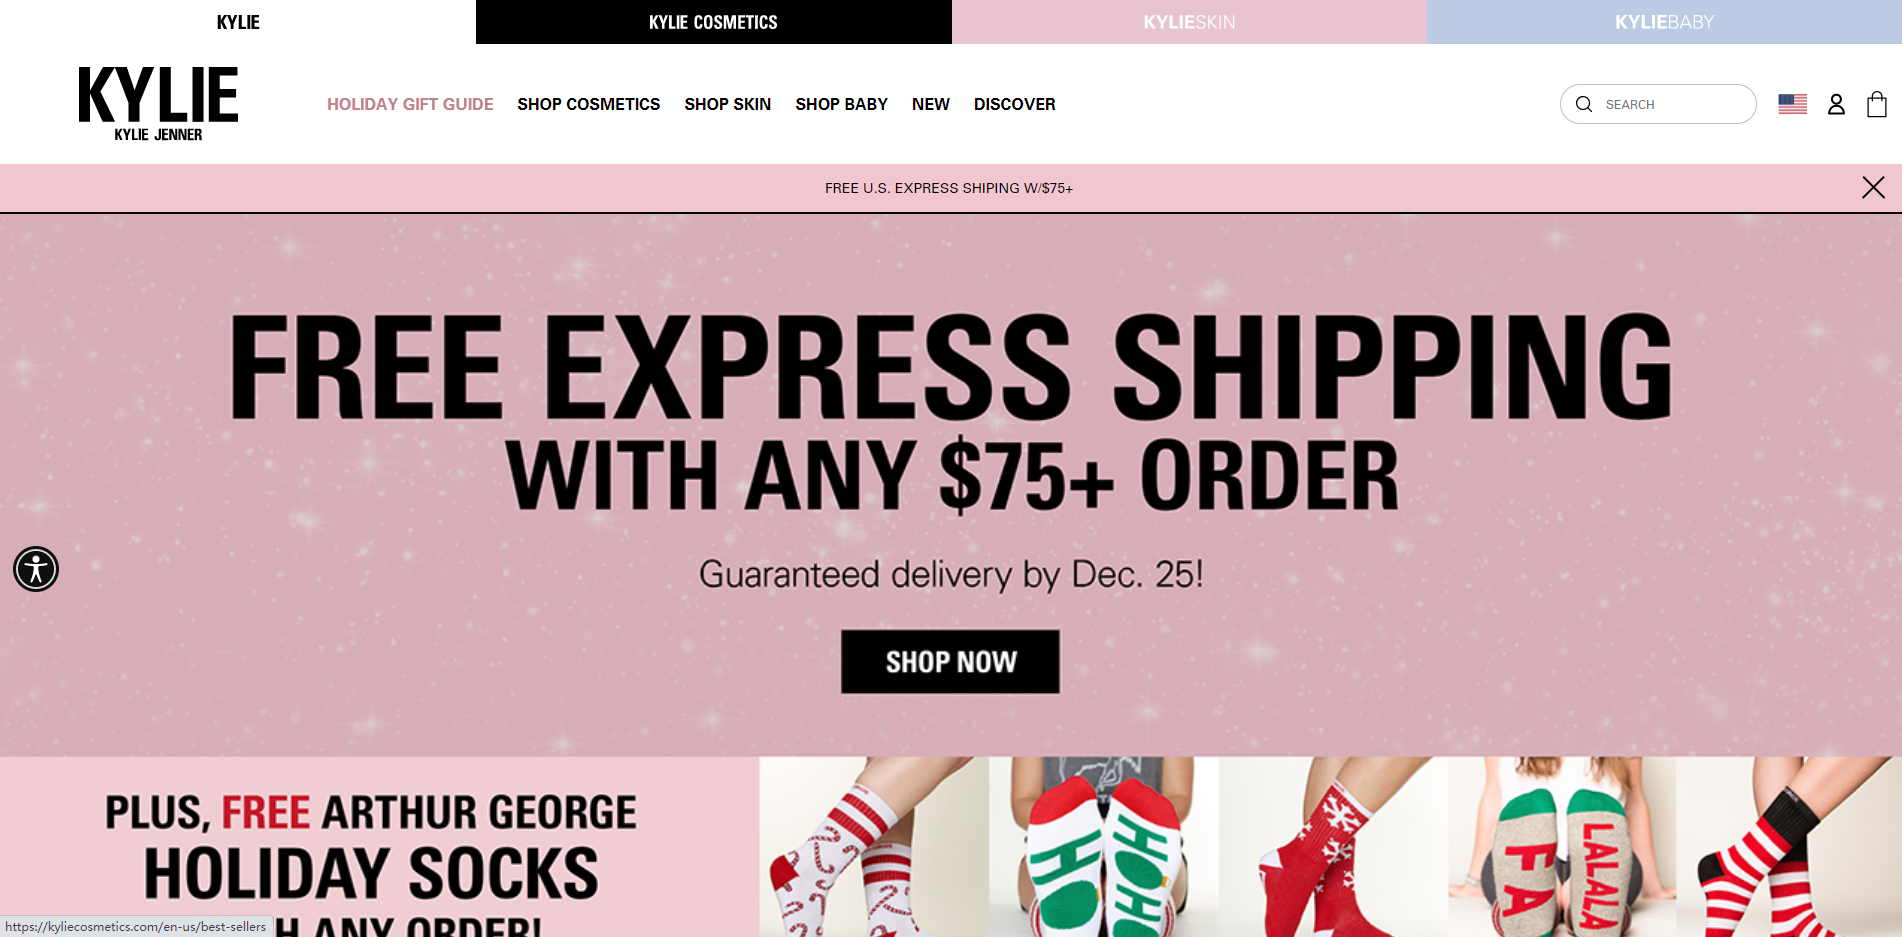Switch to the Kylie Cosmetics tab
The height and width of the screenshot is (937, 1902).
click(x=713, y=22)
